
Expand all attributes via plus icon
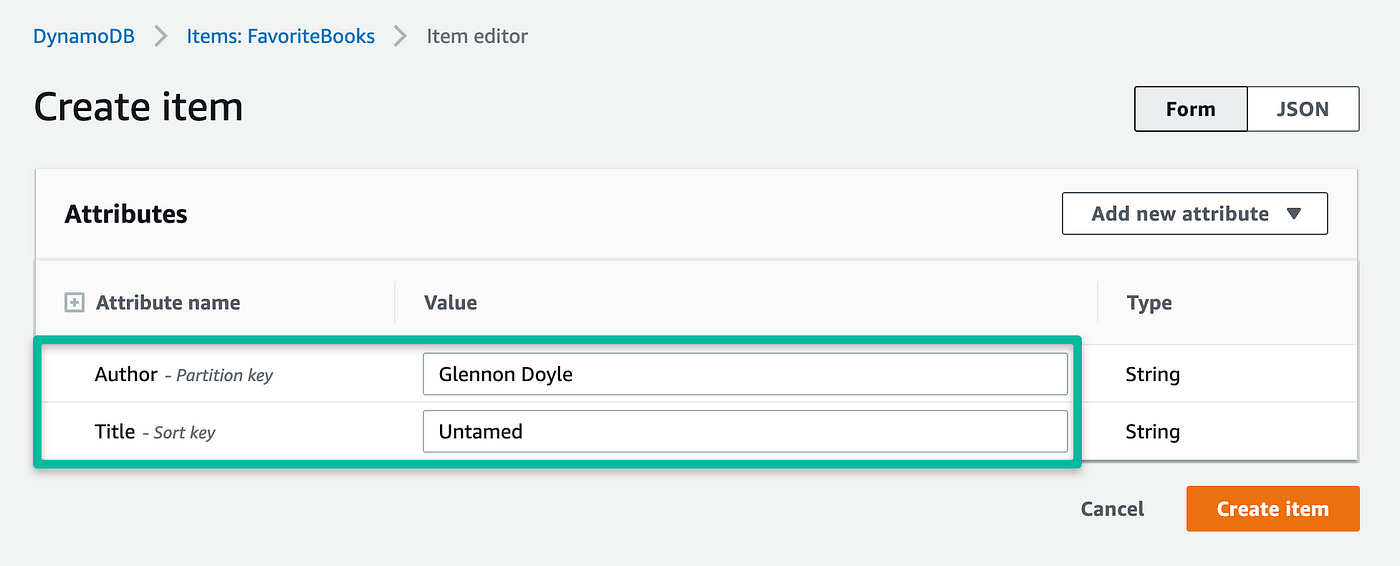(x=74, y=302)
